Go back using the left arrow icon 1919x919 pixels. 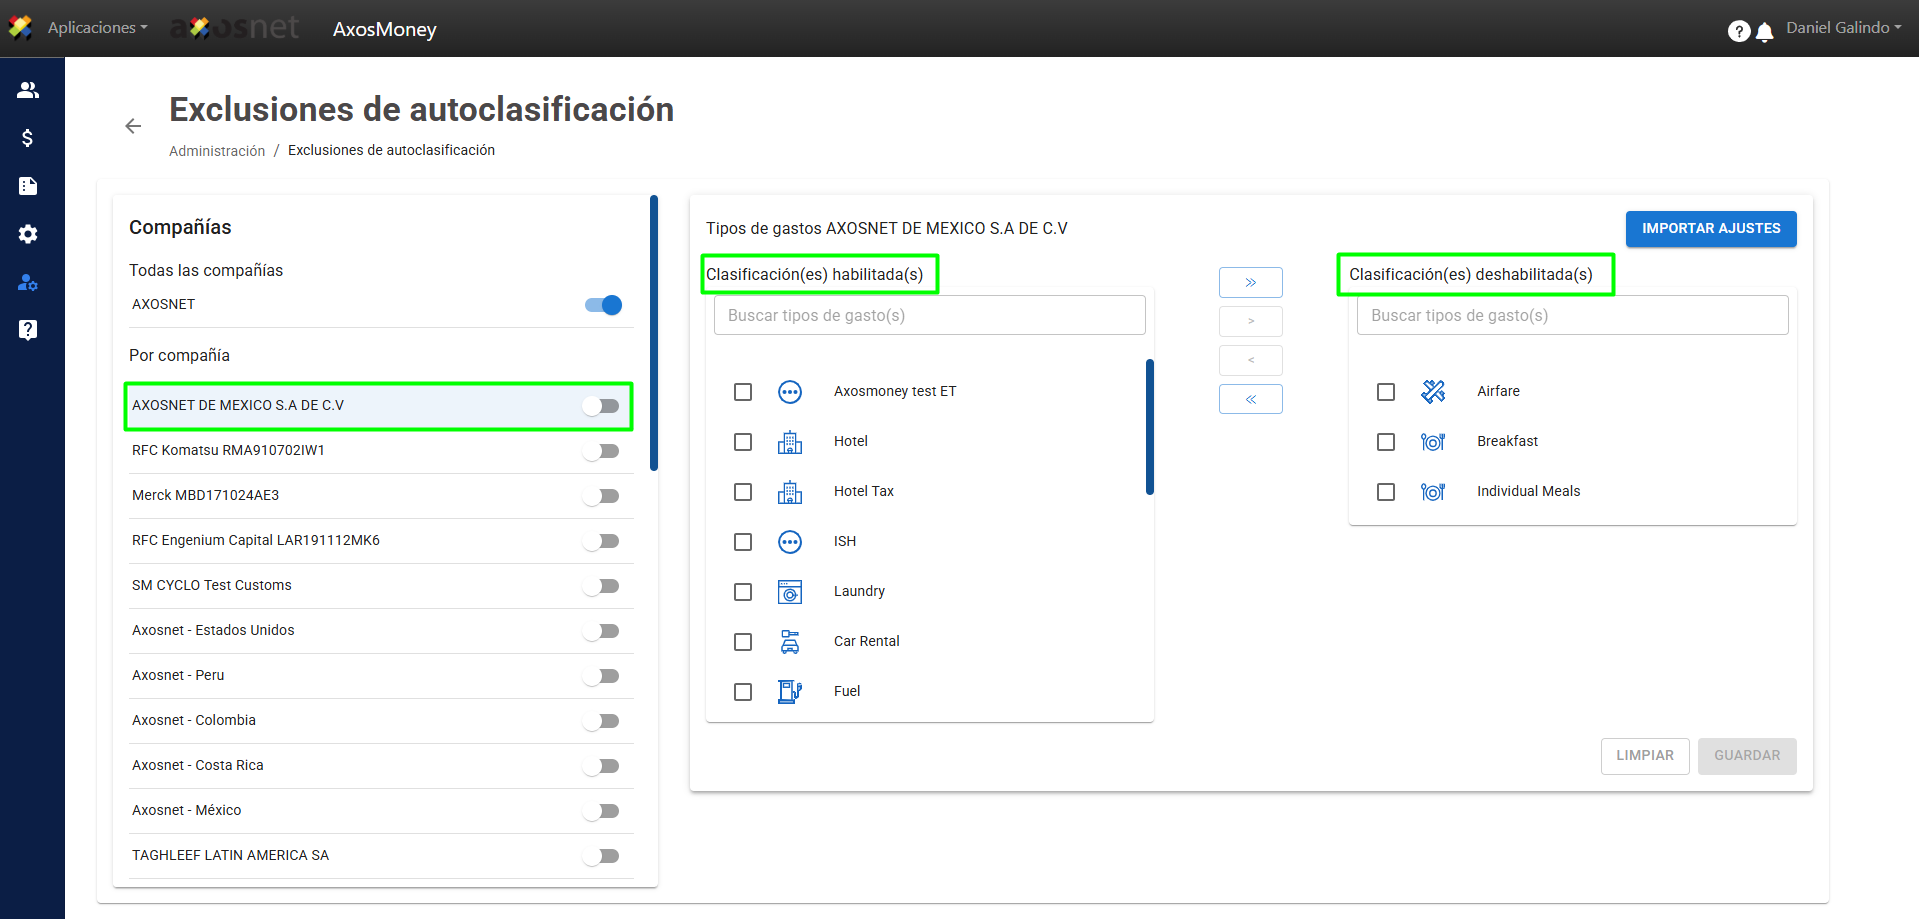(x=133, y=126)
